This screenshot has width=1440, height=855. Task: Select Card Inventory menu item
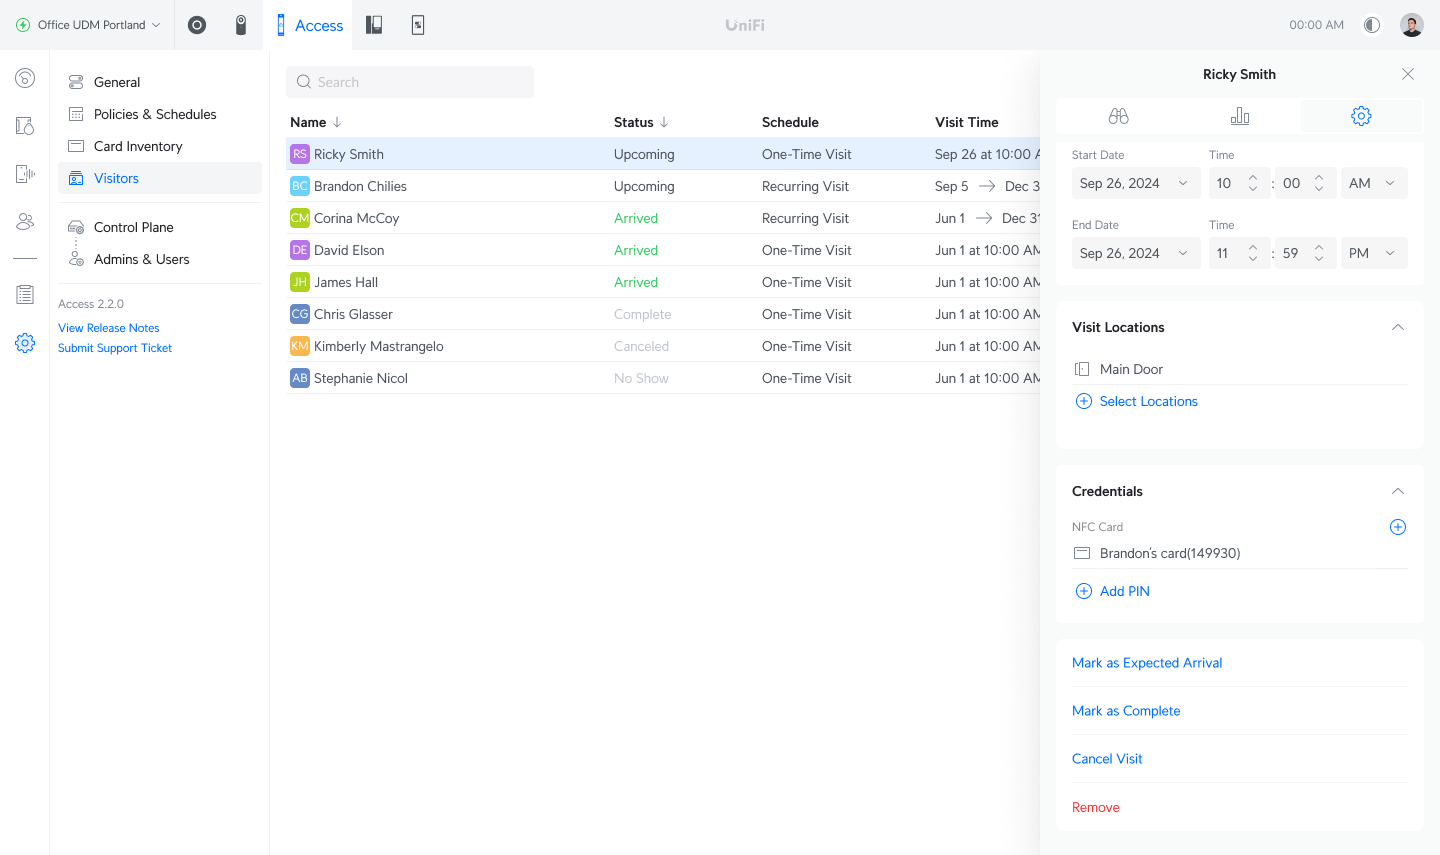point(160,146)
